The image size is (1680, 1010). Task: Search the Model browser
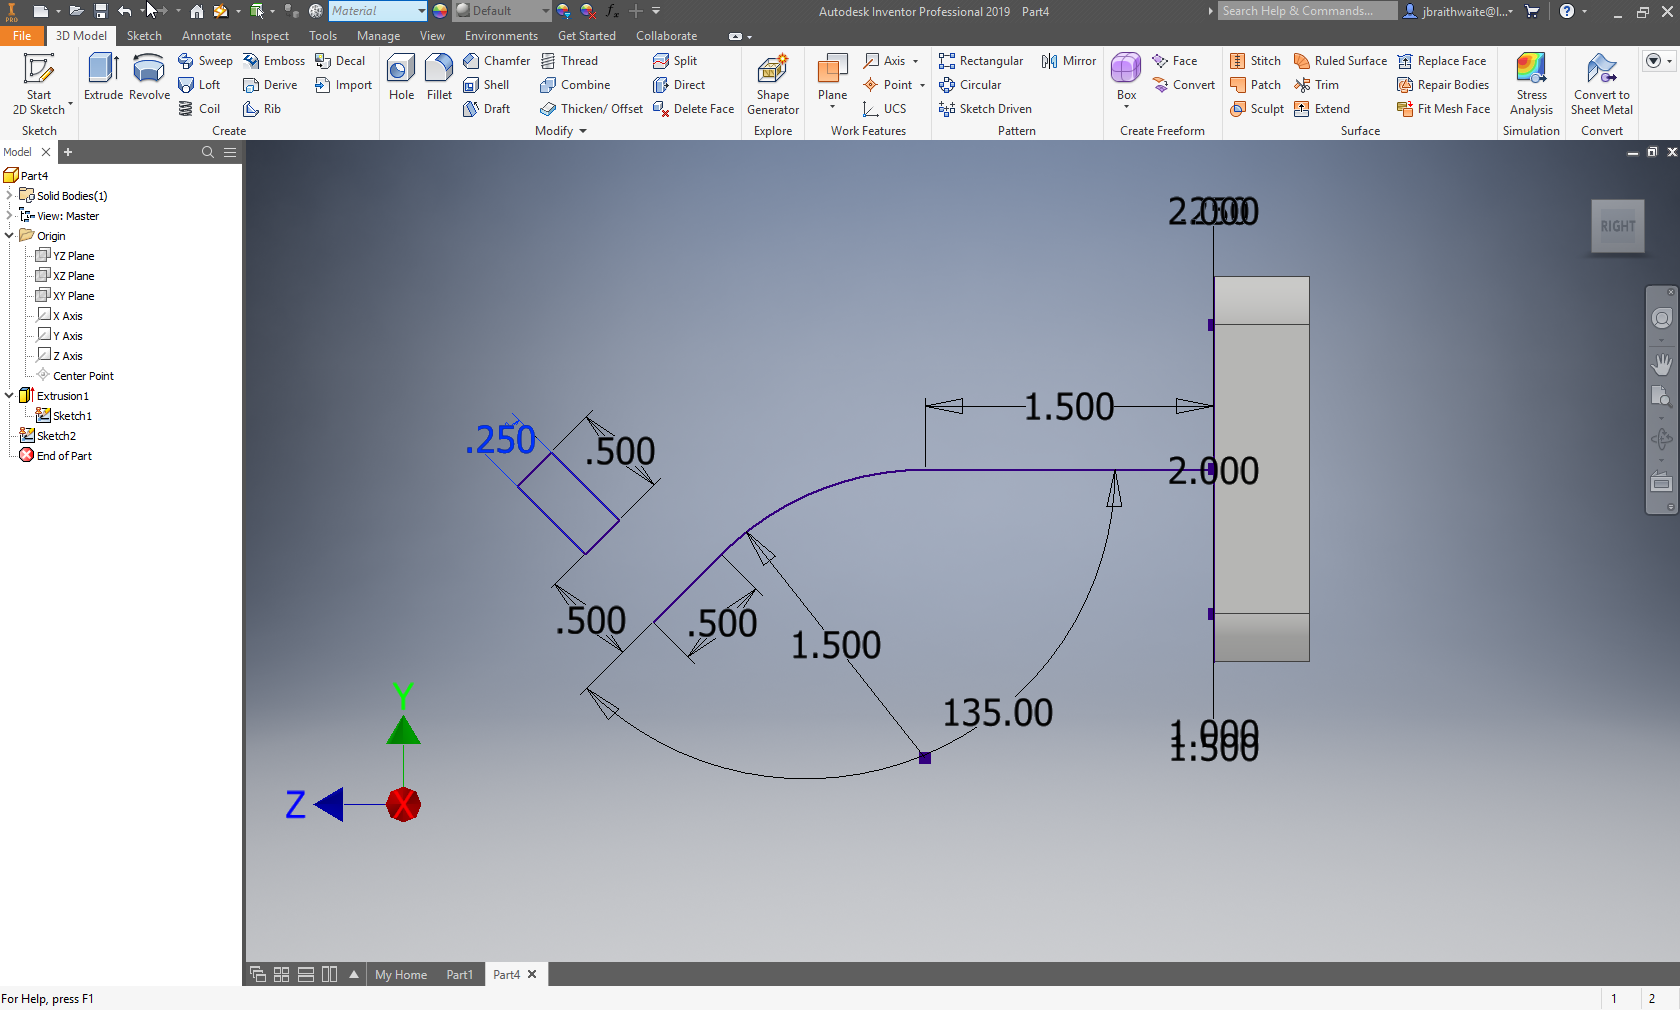pyautogui.click(x=208, y=152)
